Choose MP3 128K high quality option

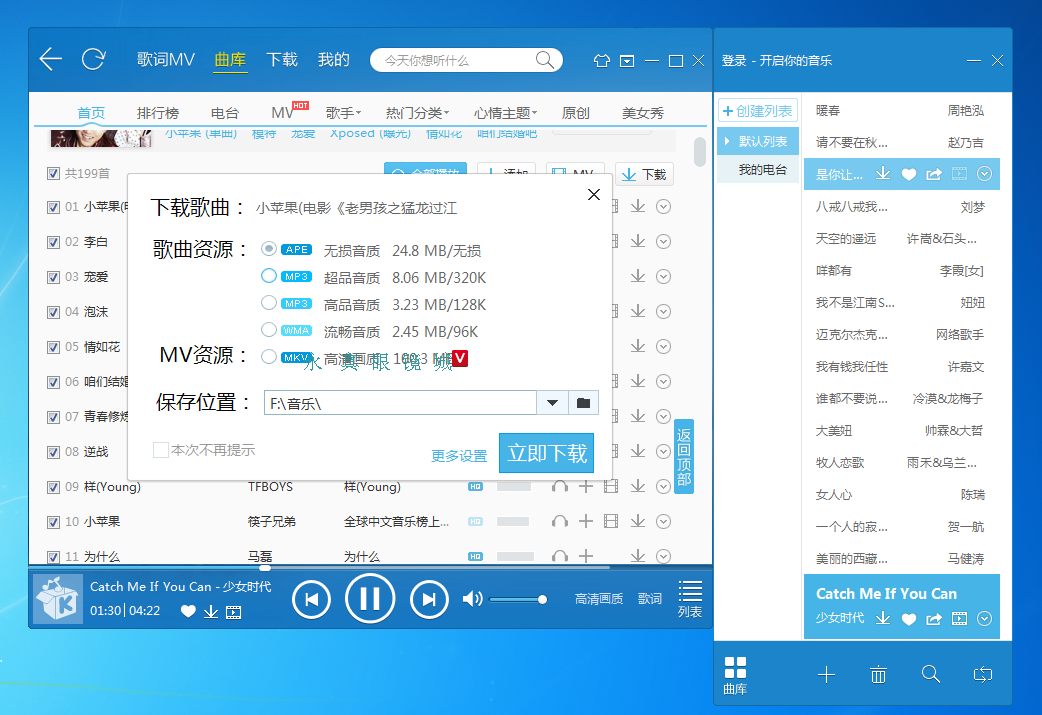tap(268, 303)
